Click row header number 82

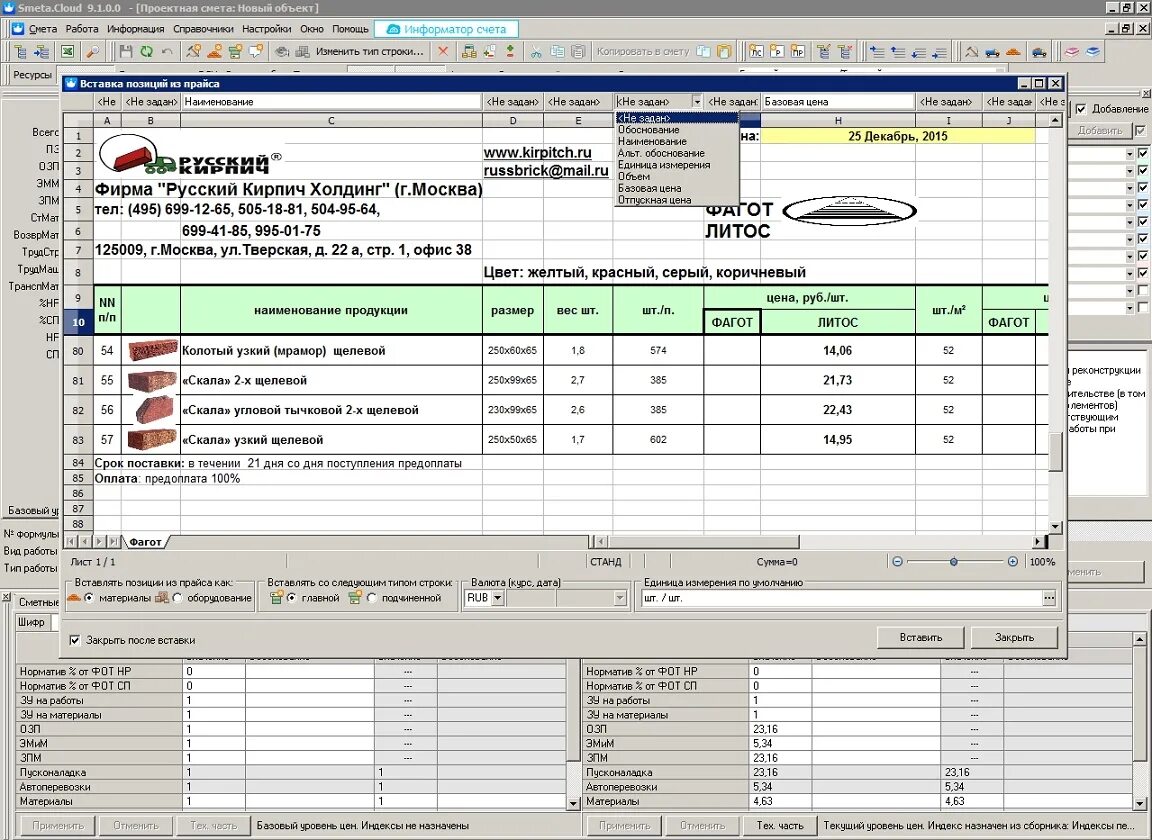pyautogui.click(x=78, y=410)
